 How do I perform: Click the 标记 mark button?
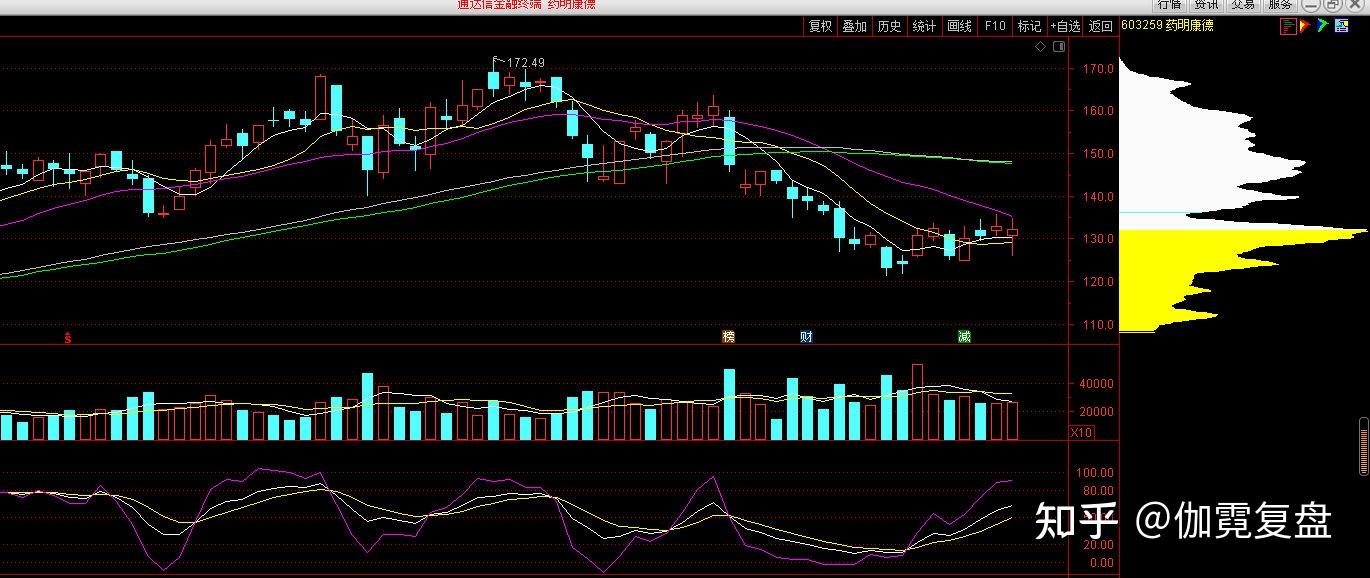[x=1029, y=26]
